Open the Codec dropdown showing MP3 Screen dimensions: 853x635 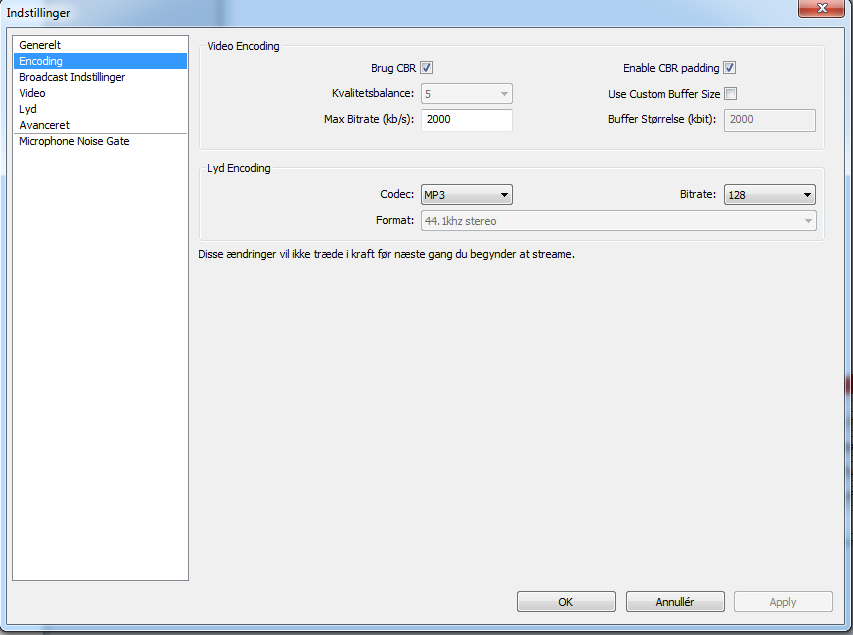pos(466,195)
